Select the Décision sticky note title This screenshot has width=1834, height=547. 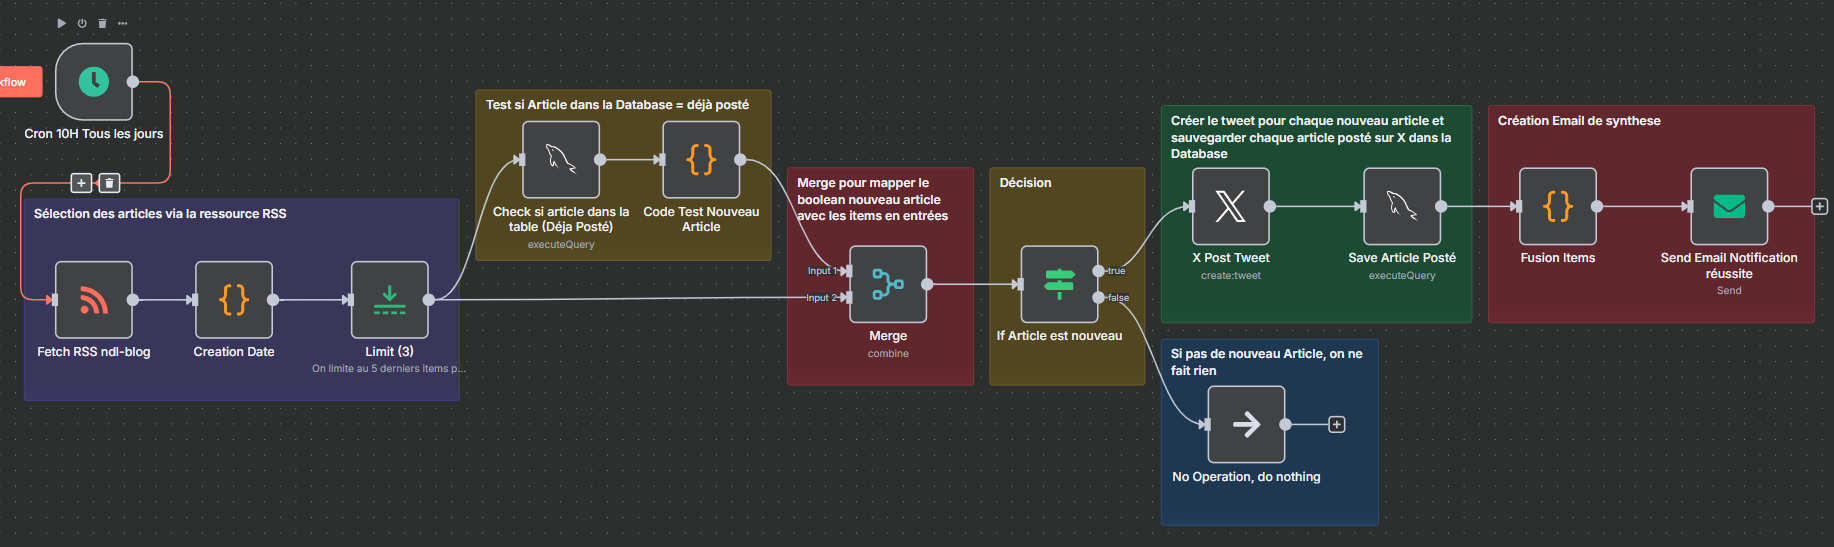point(1025,183)
